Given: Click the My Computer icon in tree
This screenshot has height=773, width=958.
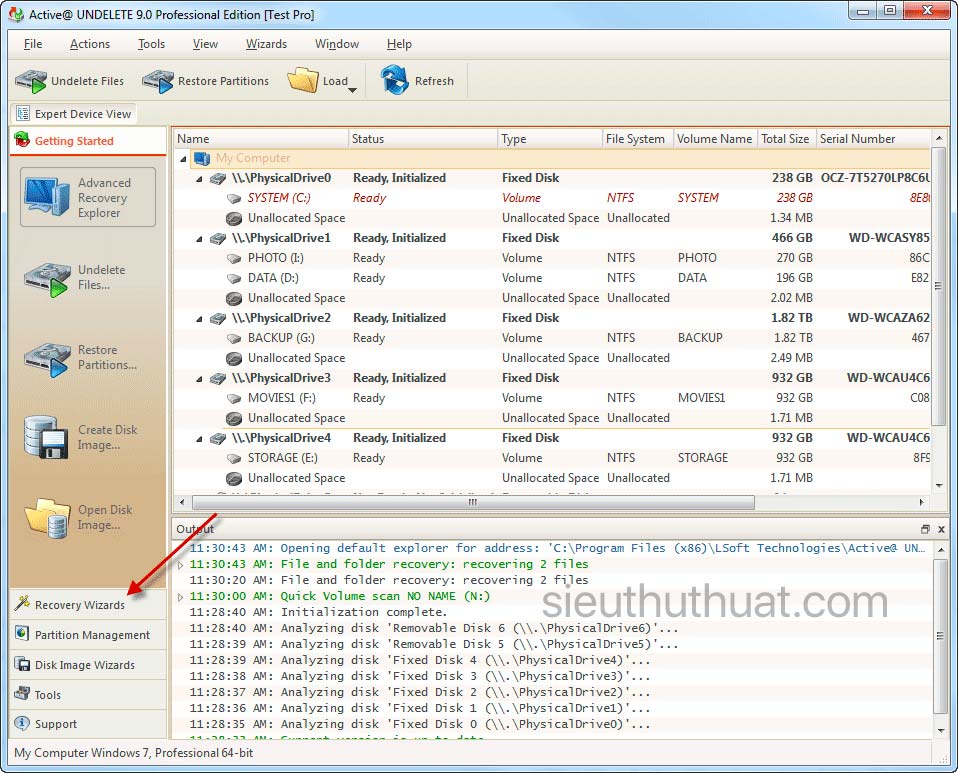Looking at the screenshot, I should pos(202,158).
